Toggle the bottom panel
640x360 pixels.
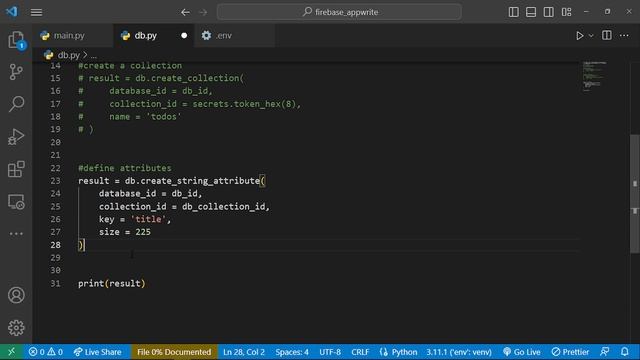(x=531, y=12)
